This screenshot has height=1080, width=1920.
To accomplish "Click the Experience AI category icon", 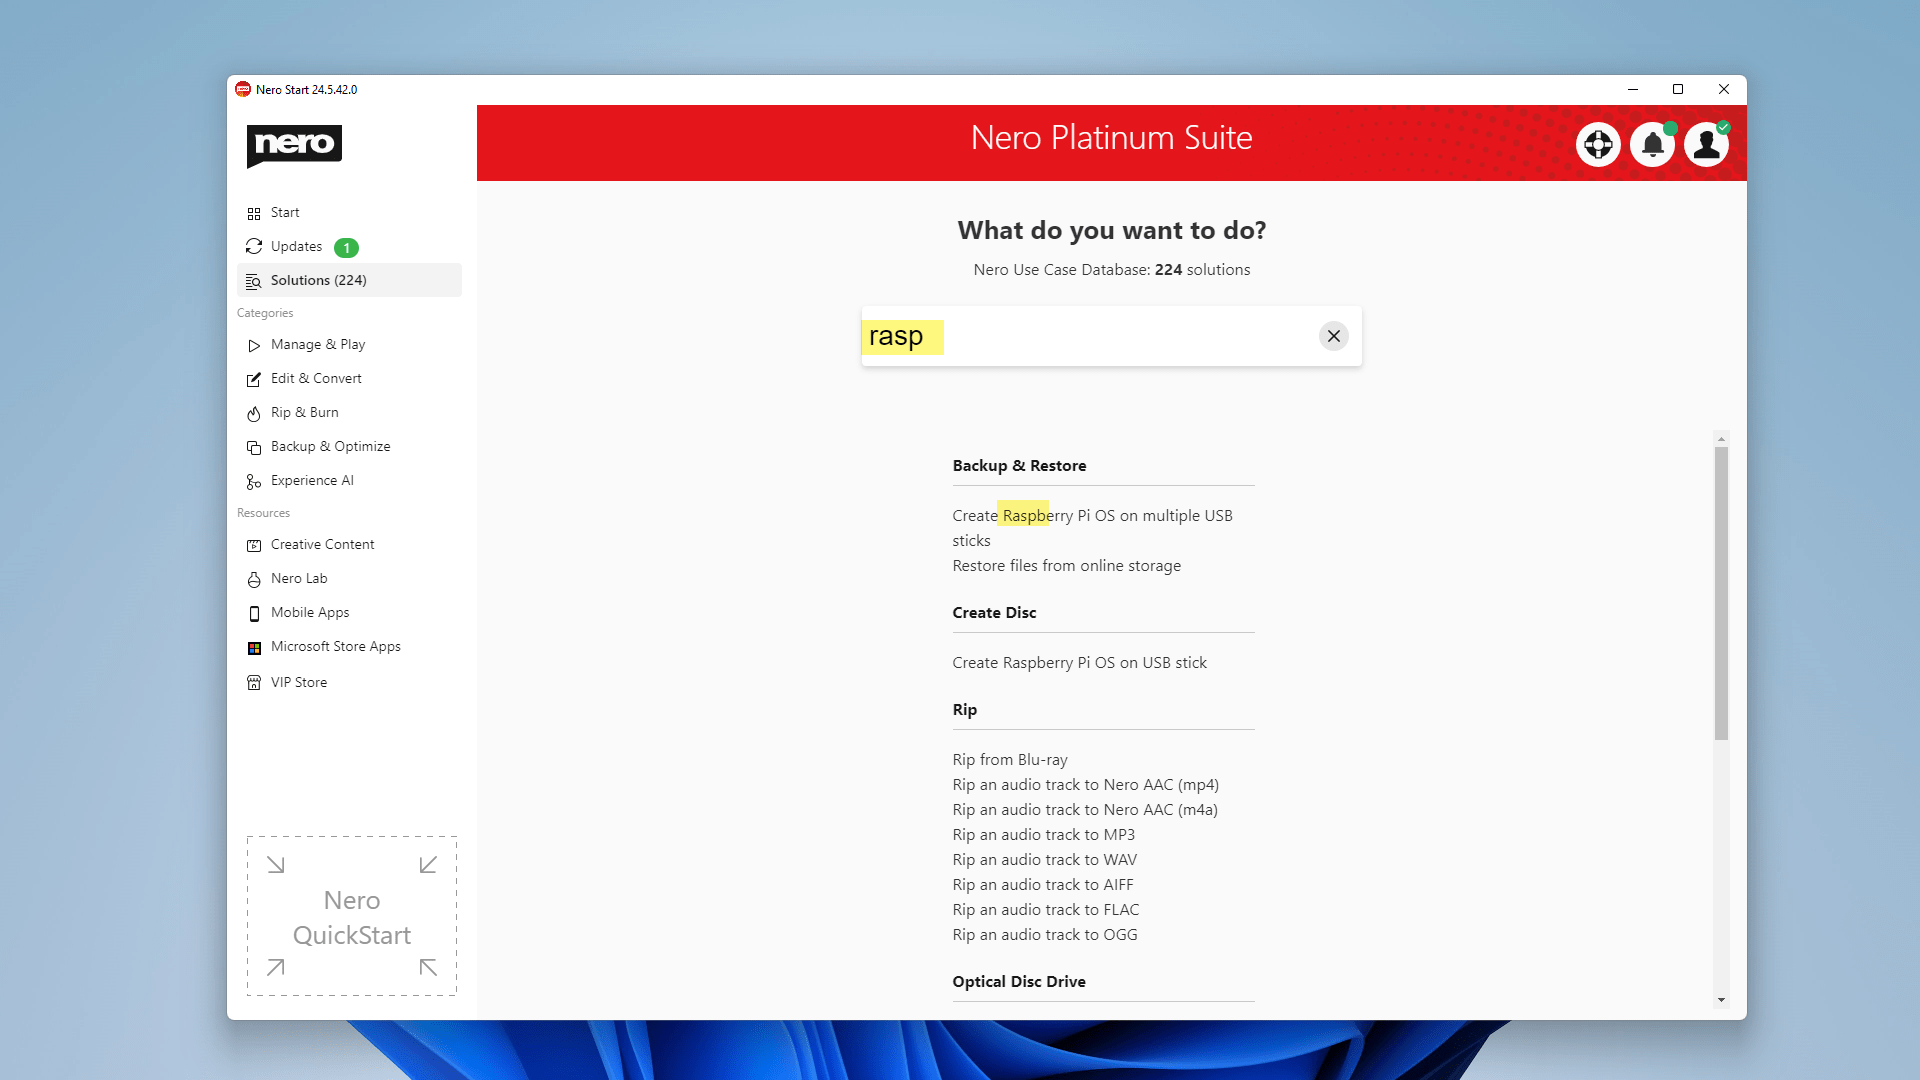I will coord(253,480).
